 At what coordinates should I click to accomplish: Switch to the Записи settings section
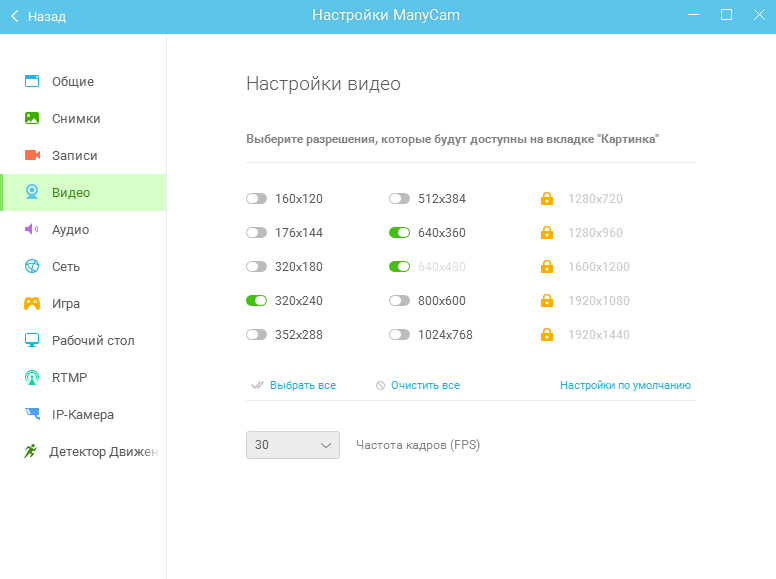point(83,155)
